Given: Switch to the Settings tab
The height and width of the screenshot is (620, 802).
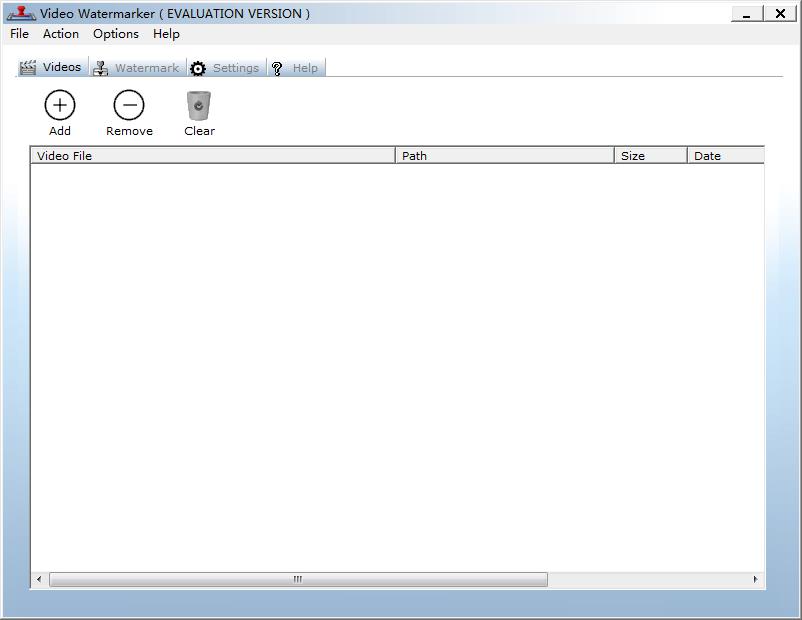Looking at the screenshot, I should point(227,68).
